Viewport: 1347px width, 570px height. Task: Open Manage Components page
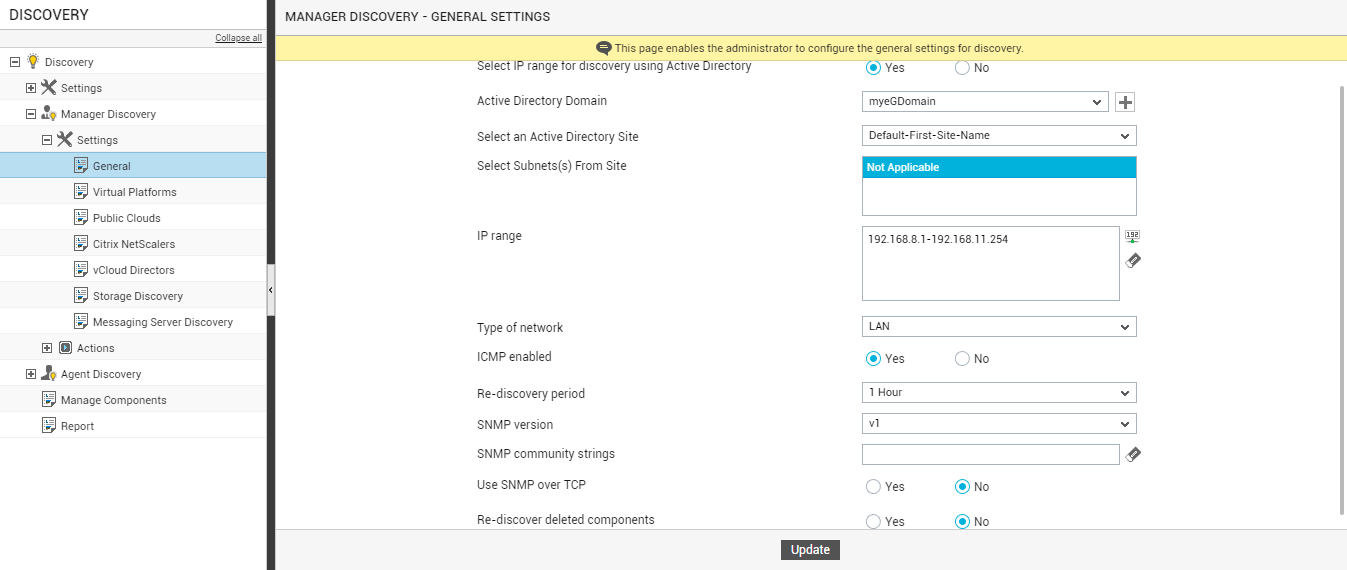[x=114, y=400]
